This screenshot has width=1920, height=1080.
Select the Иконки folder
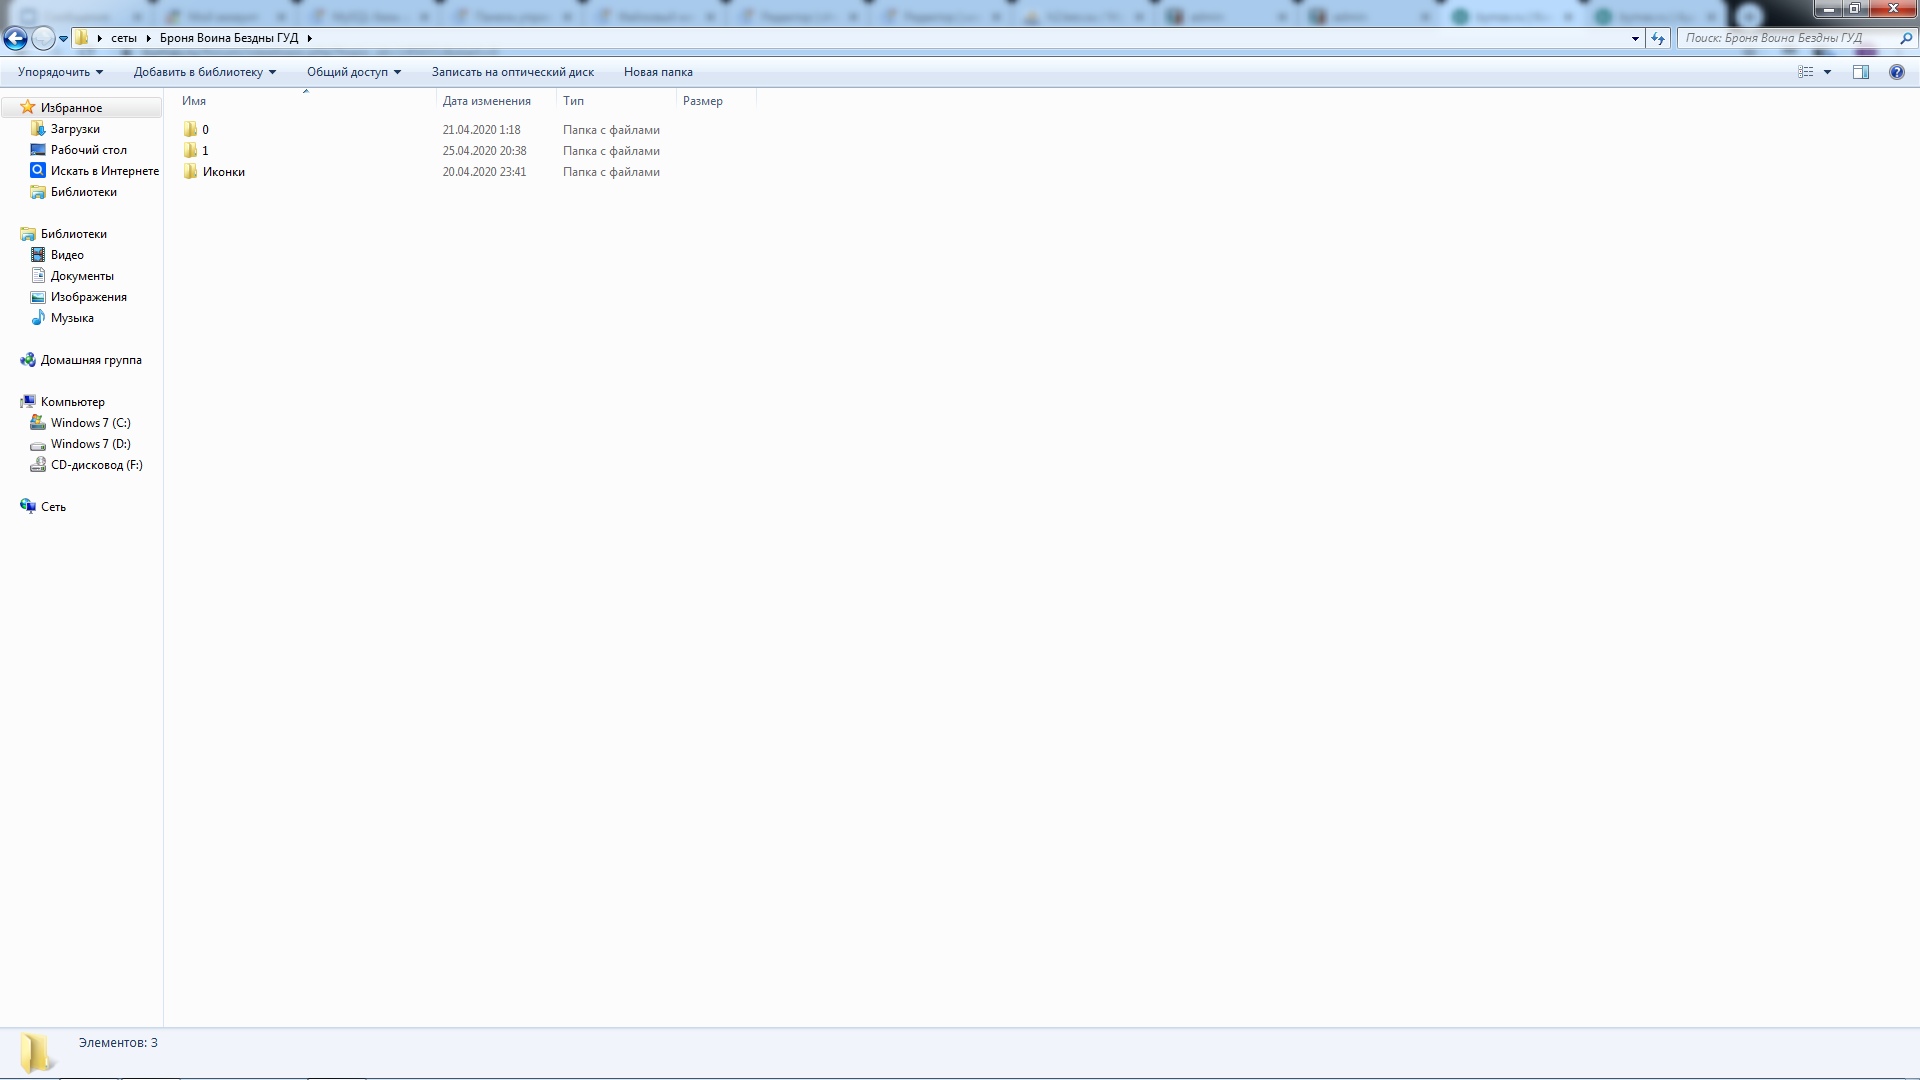point(223,172)
